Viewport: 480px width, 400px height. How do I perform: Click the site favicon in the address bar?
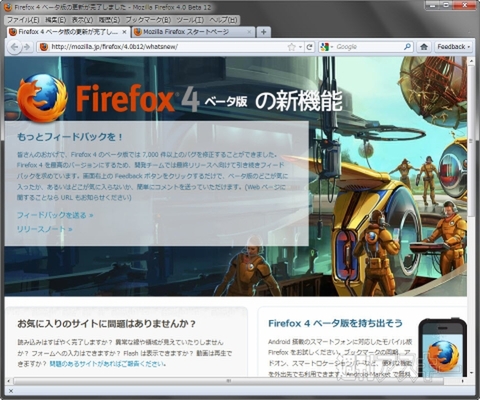pyautogui.click(x=44, y=47)
